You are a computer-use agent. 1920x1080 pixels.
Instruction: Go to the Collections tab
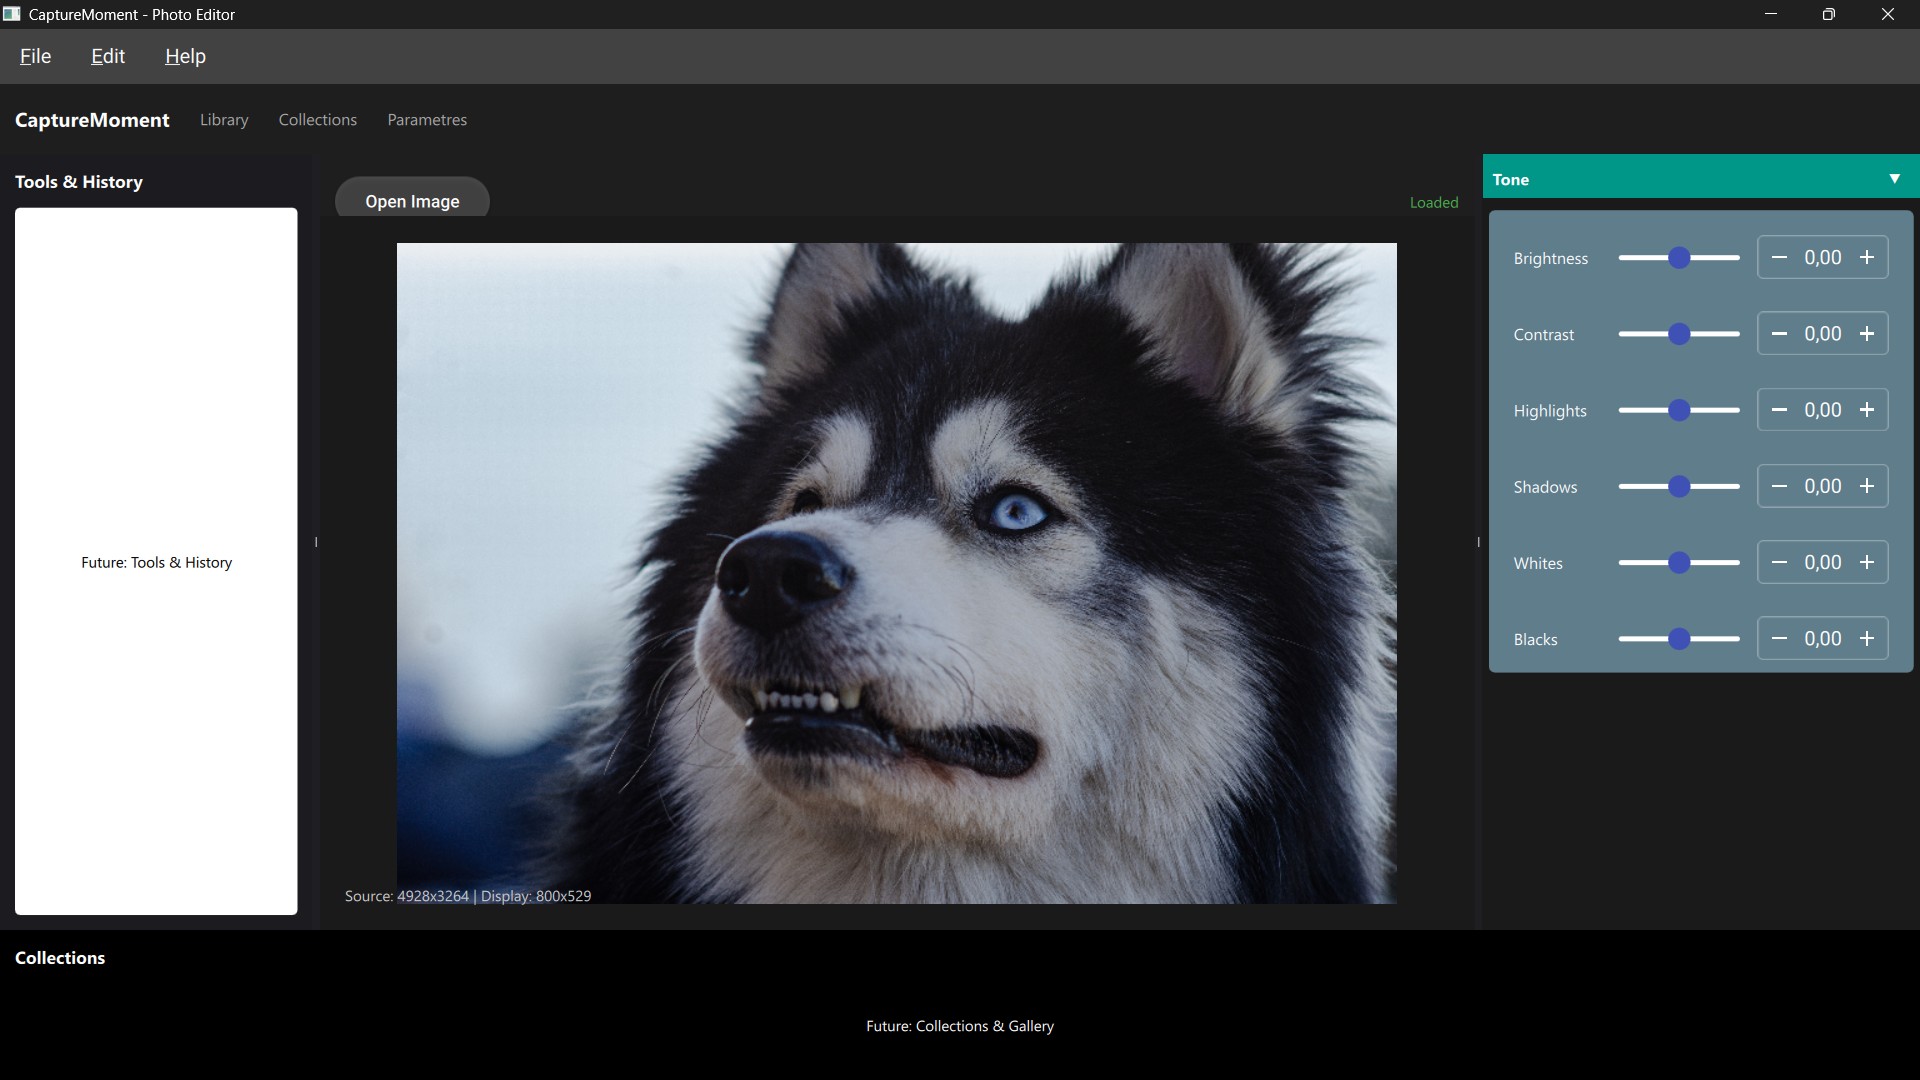point(317,120)
